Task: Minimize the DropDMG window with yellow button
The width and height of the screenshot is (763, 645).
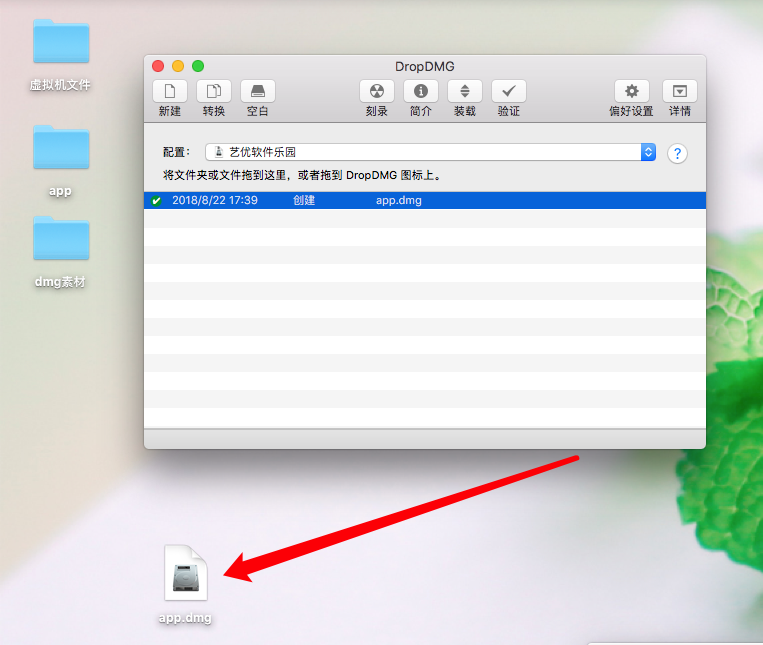Action: point(178,66)
